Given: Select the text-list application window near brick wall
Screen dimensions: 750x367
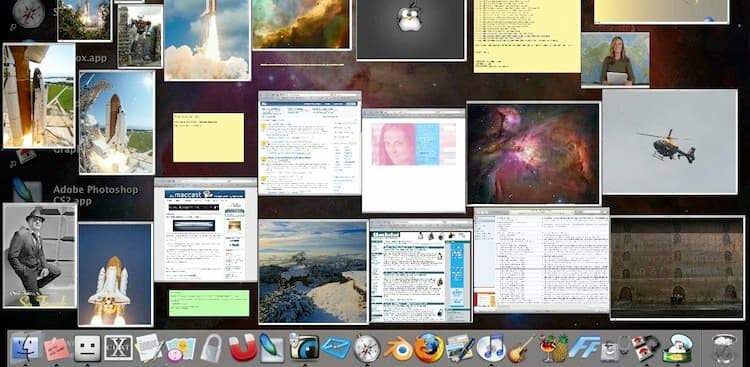Looking at the screenshot, I should (542, 260).
